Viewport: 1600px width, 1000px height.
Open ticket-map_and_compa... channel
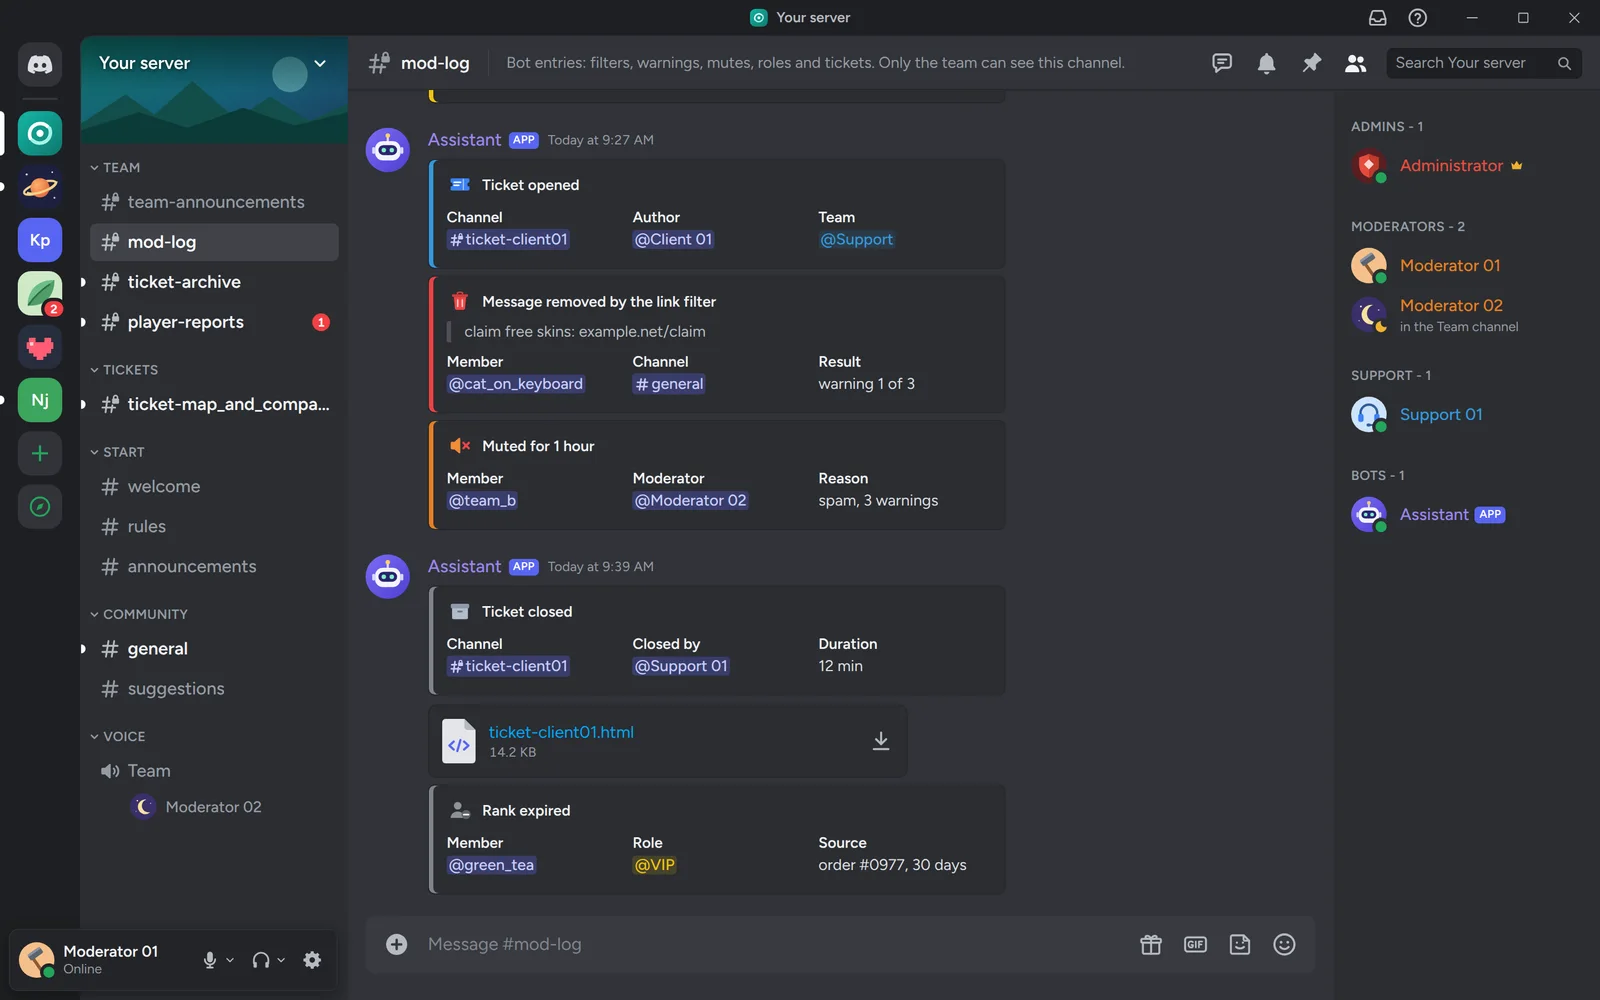[x=214, y=404]
